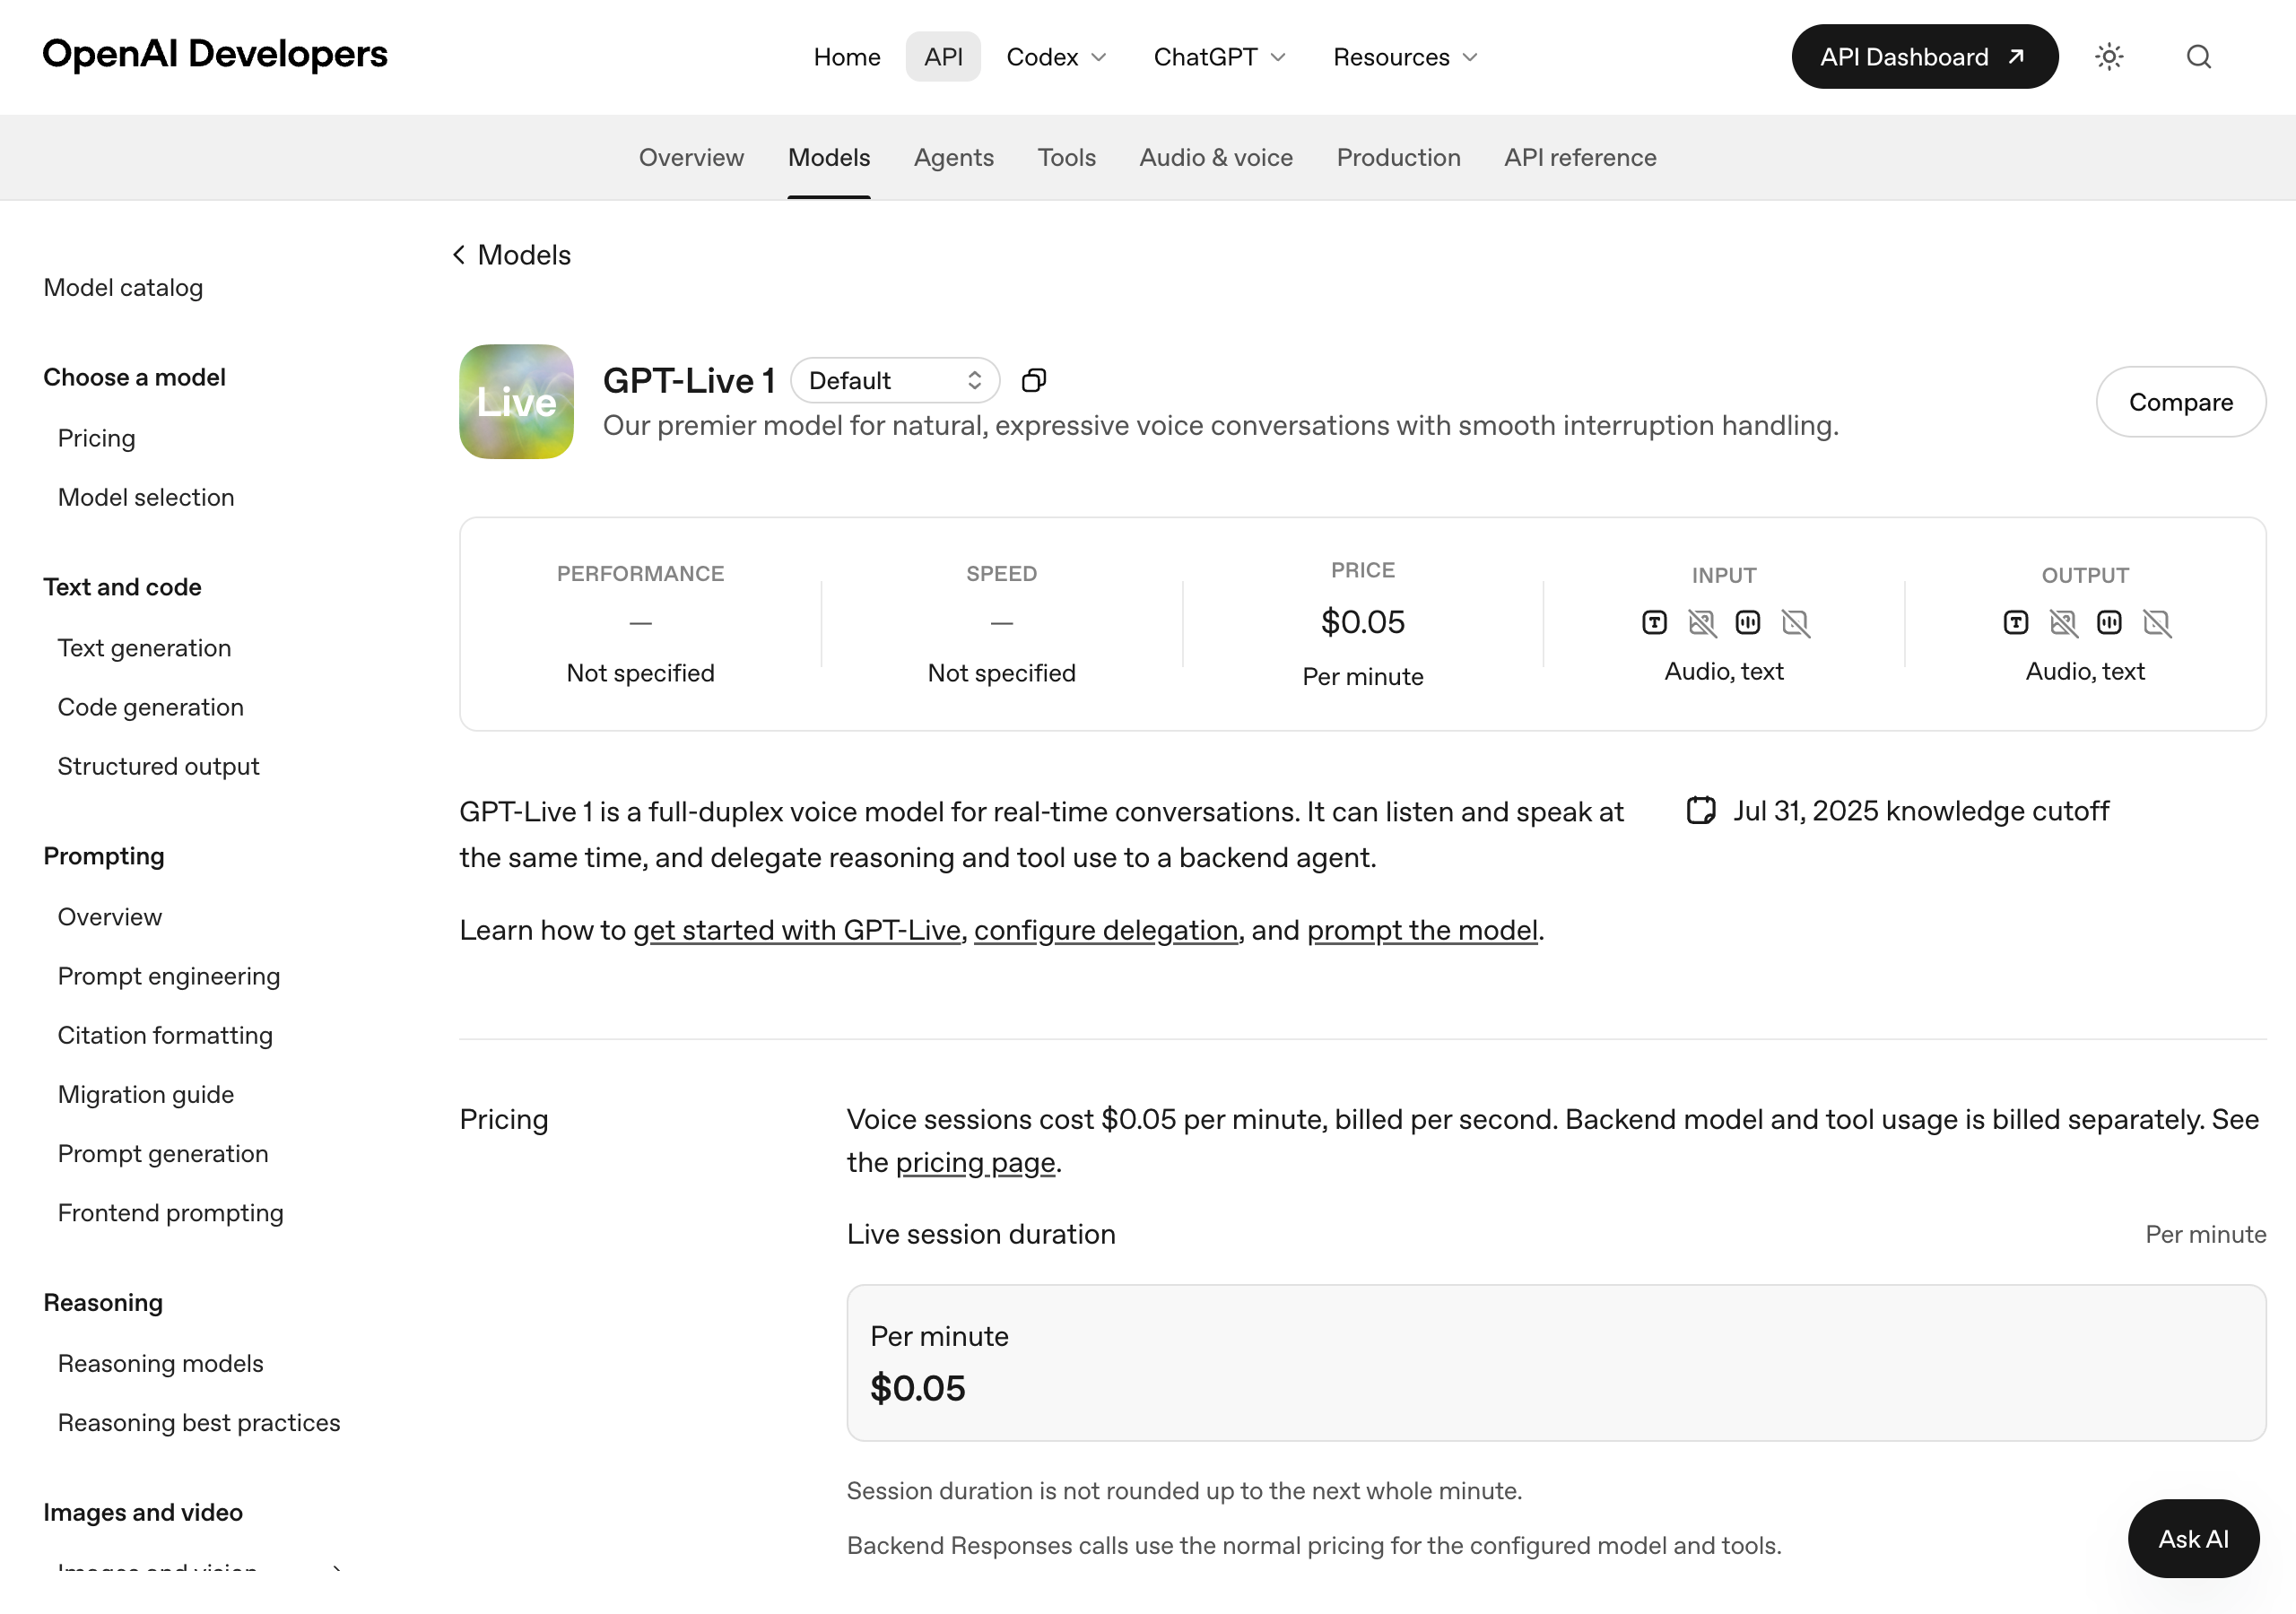Click the first crossed-out icon under INPUT

(x=1702, y=623)
